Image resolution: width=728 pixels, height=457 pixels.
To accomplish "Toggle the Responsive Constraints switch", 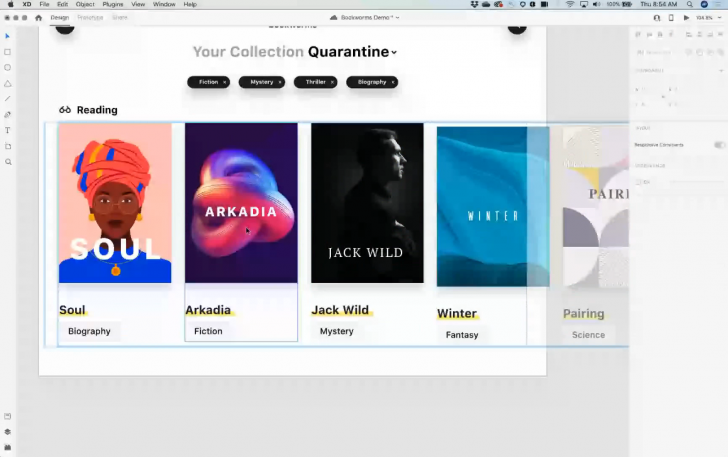I will (719, 145).
